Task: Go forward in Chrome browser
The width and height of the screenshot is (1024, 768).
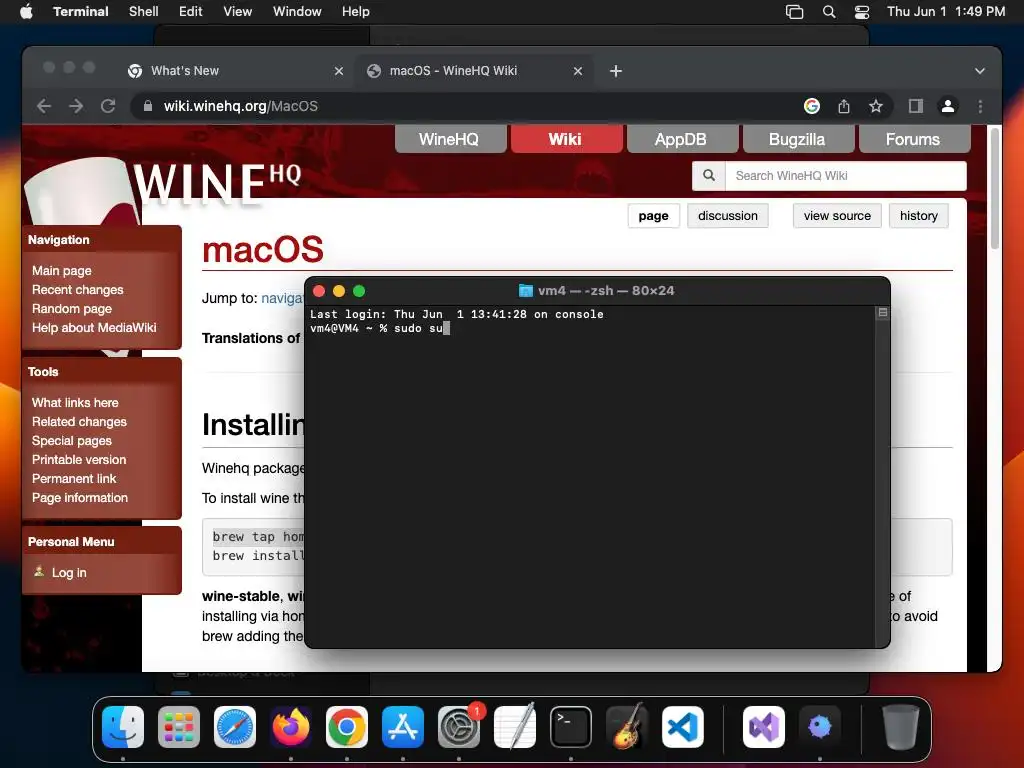Action: (x=76, y=106)
